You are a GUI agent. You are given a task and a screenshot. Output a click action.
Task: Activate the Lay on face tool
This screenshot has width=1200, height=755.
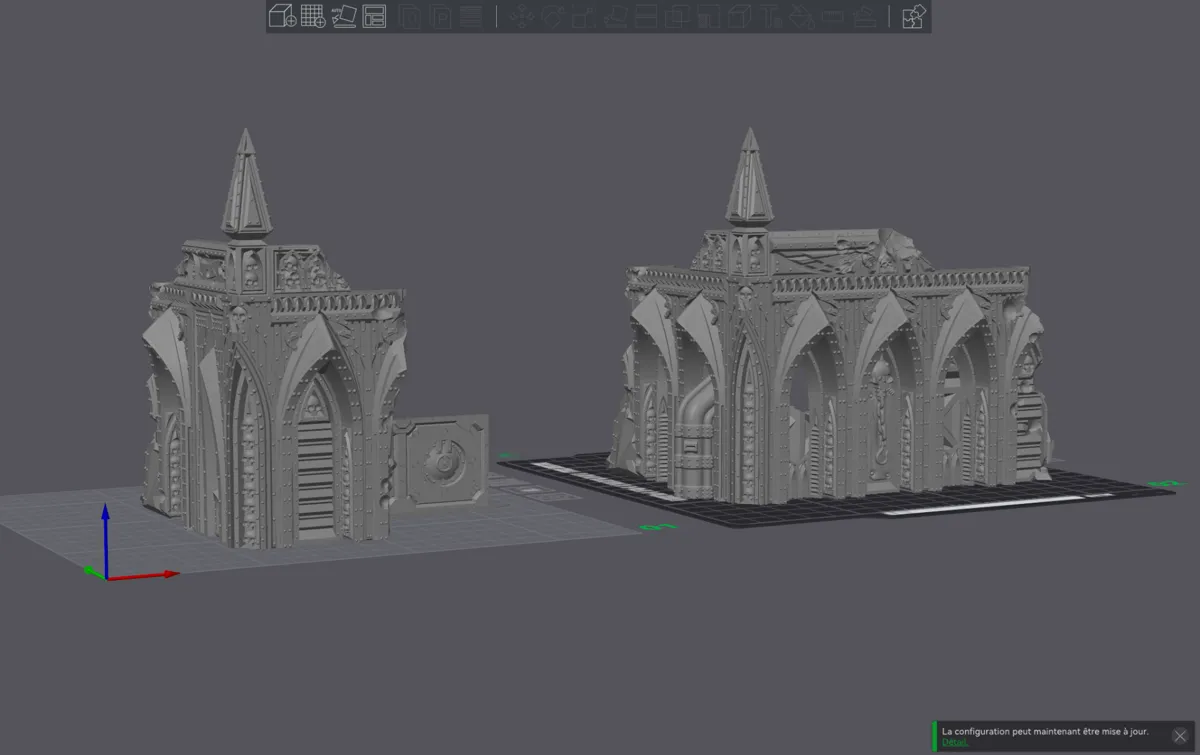point(615,16)
